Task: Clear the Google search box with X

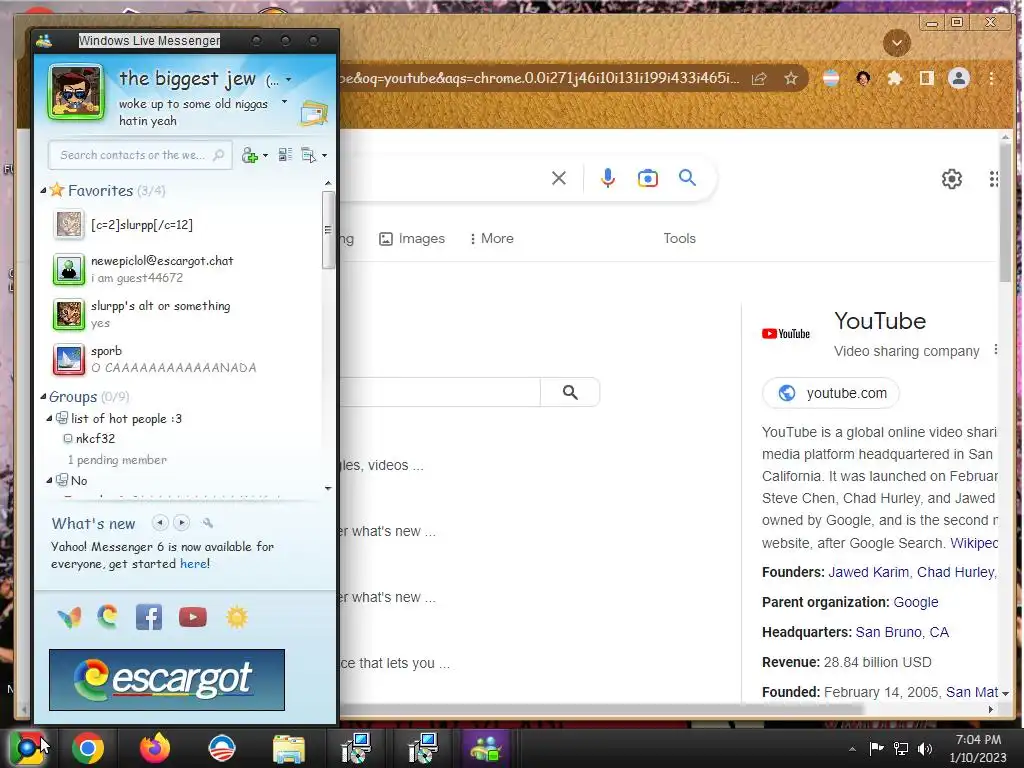Action: (x=559, y=178)
